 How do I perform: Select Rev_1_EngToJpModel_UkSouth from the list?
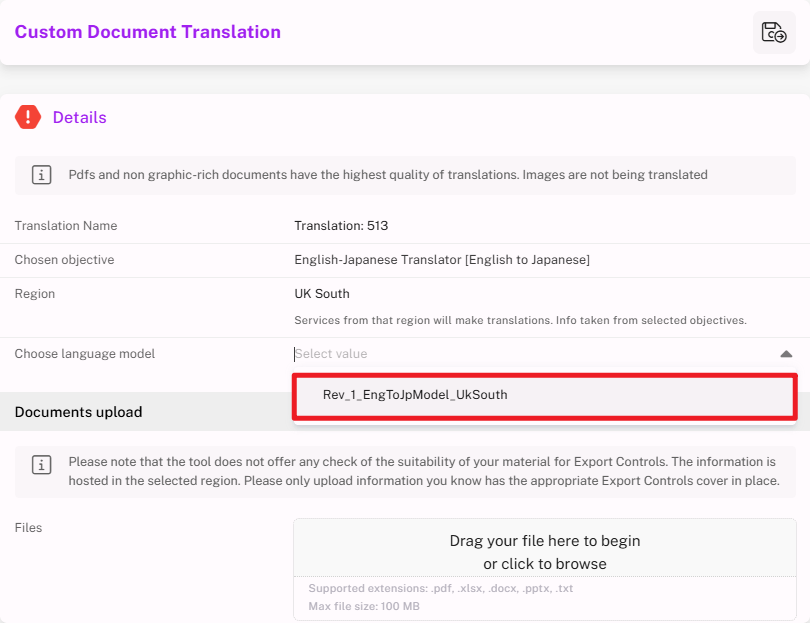[x=415, y=395]
